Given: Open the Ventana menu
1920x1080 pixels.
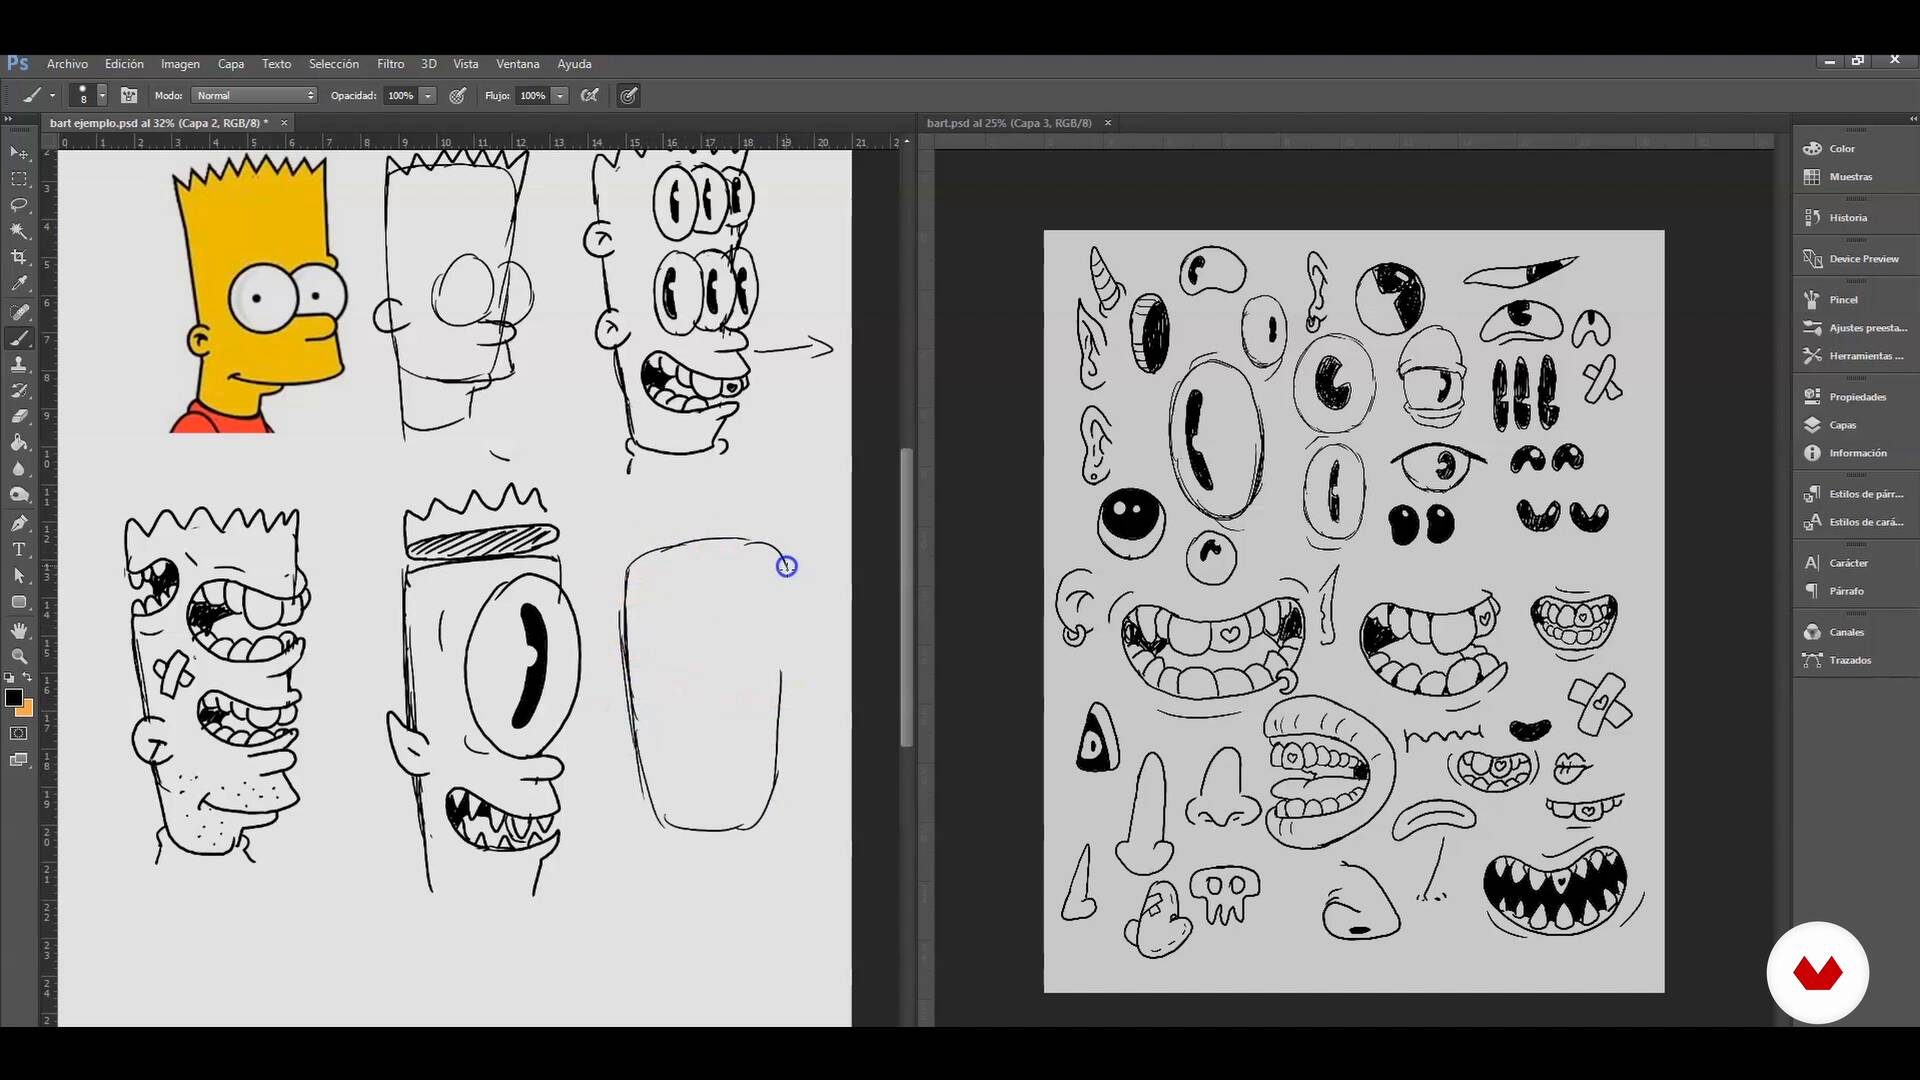Looking at the screenshot, I should pos(517,64).
